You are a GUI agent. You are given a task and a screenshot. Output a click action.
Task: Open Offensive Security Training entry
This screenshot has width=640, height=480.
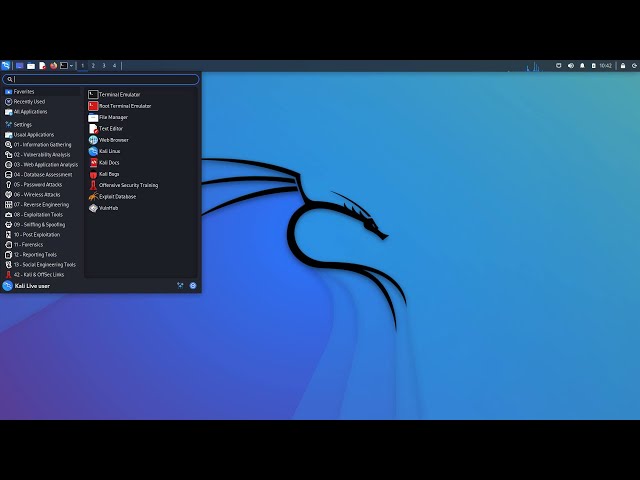[141, 185]
